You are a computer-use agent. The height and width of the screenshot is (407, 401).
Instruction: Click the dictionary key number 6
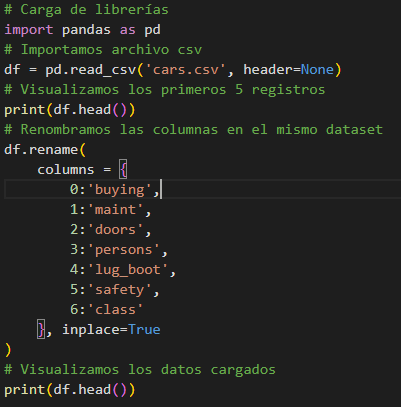tap(74, 310)
